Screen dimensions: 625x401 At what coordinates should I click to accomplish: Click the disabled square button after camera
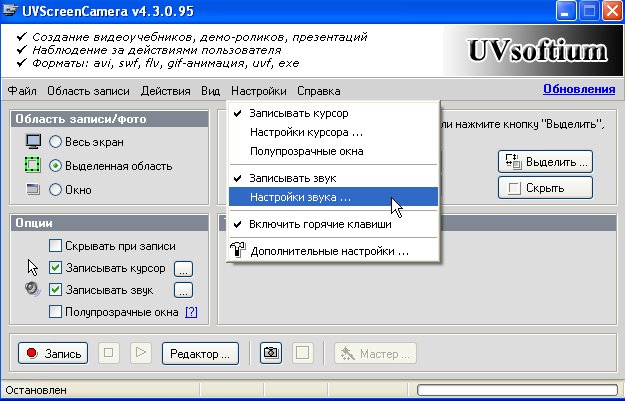tap(303, 353)
